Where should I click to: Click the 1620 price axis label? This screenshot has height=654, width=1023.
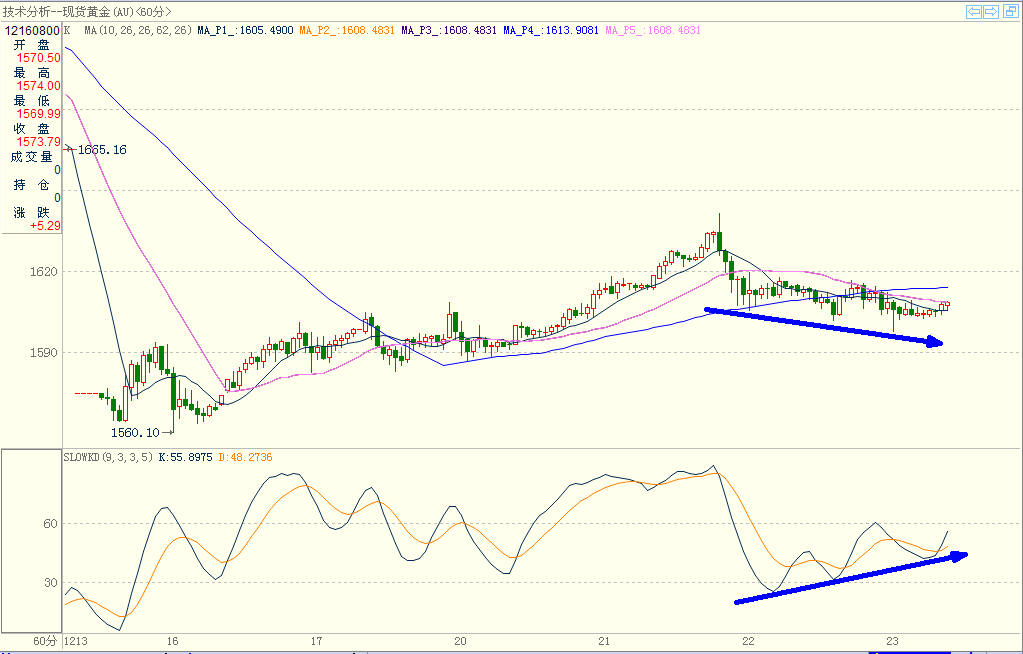(44, 272)
